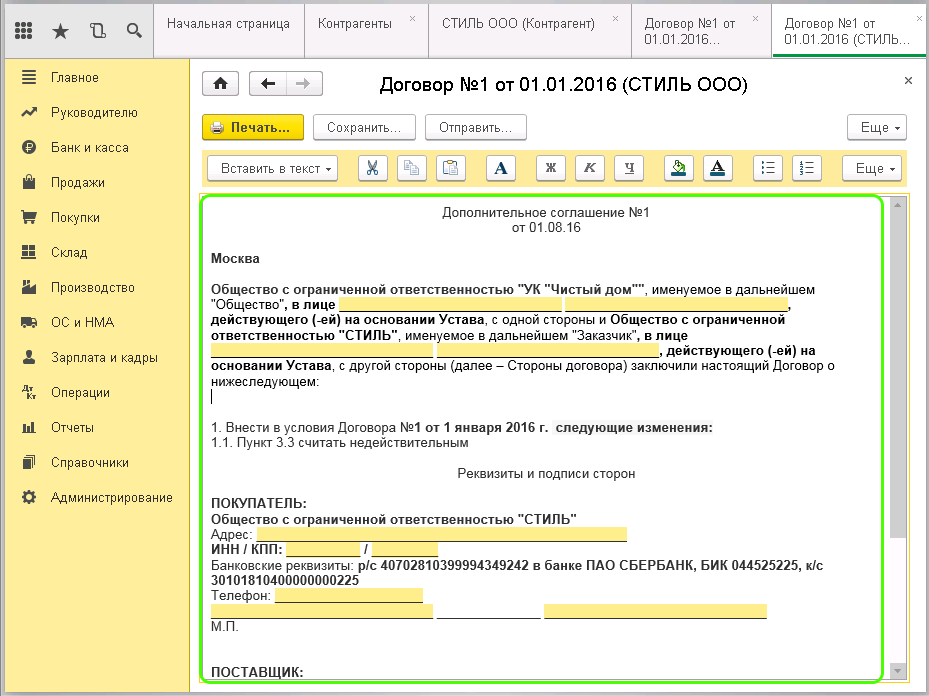Viewport: 929px width, 696px height.
Task: Click the Отправить button
Action: point(476,127)
